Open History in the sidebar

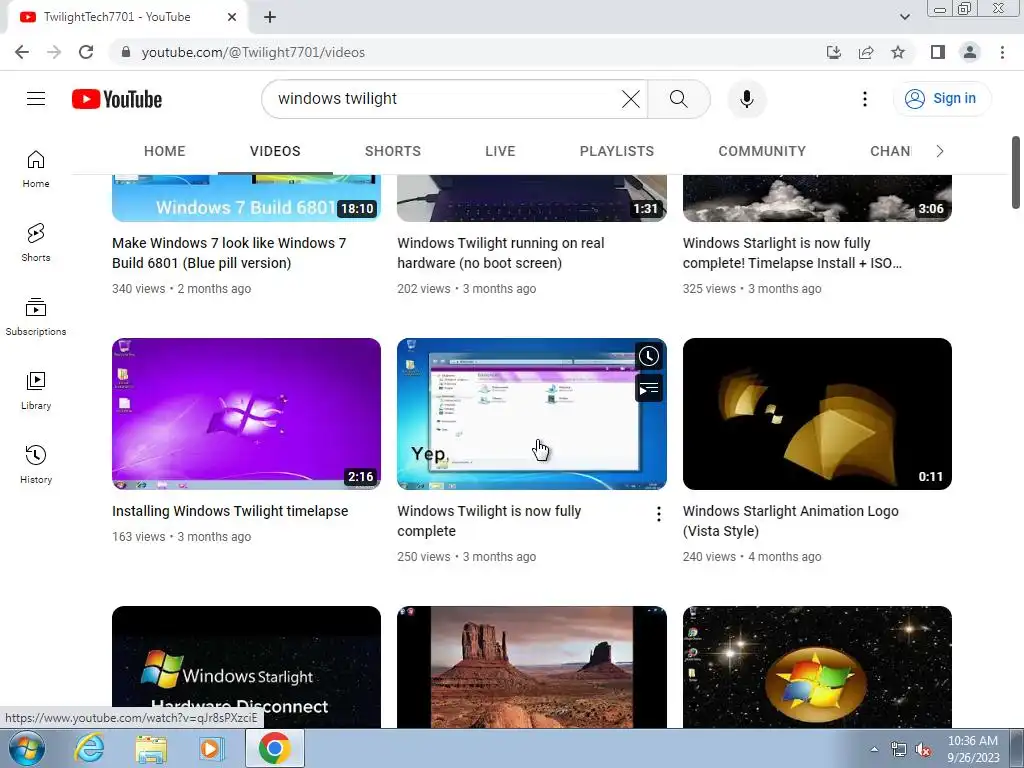[36, 464]
